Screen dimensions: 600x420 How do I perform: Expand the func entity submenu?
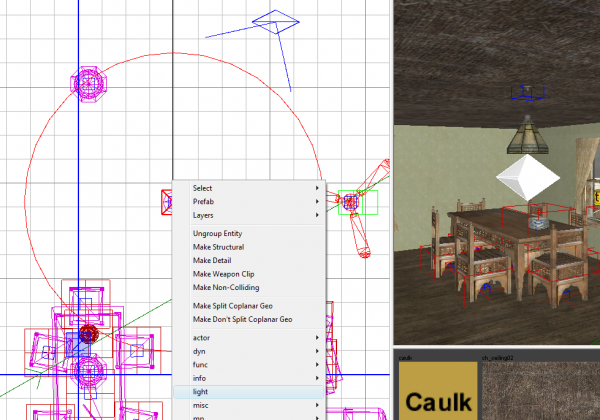coord(249,365)
